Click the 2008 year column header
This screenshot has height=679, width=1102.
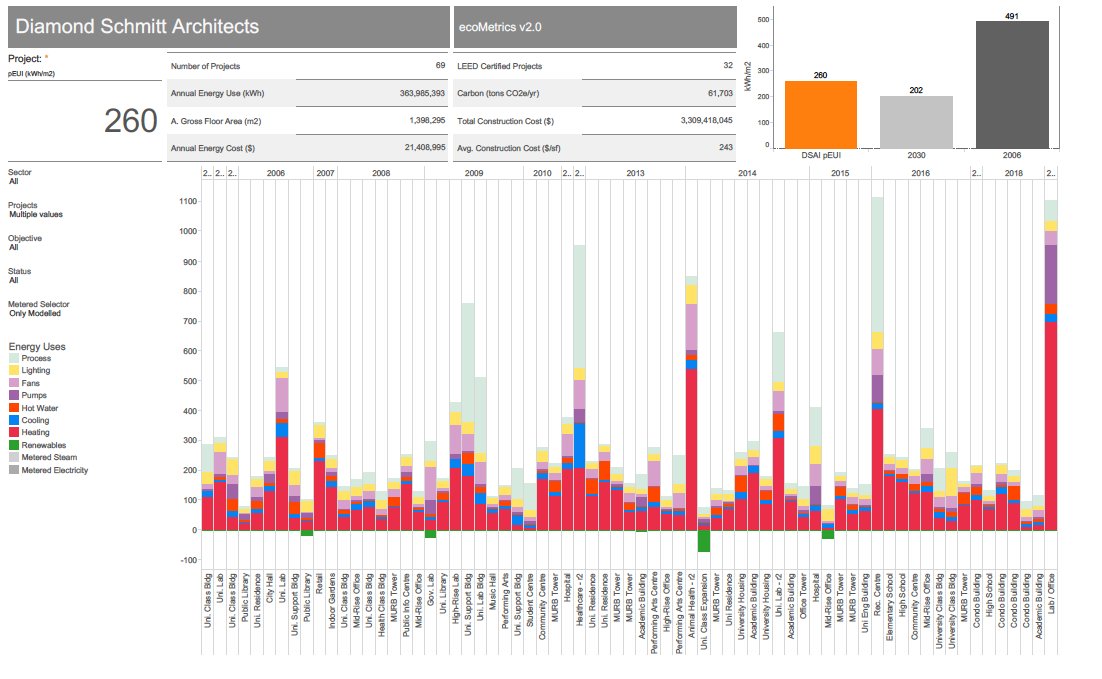[381, 173]
